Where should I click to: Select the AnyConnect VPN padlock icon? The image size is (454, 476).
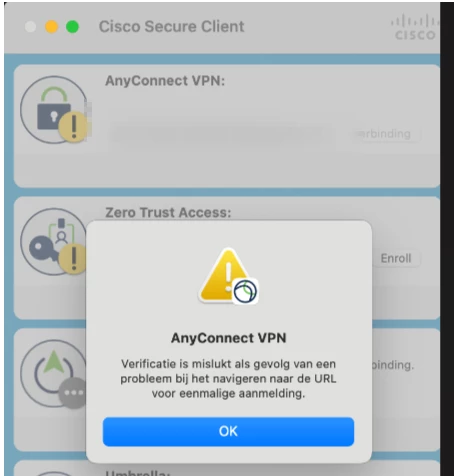pyautogui.click(x=53, y=110)
